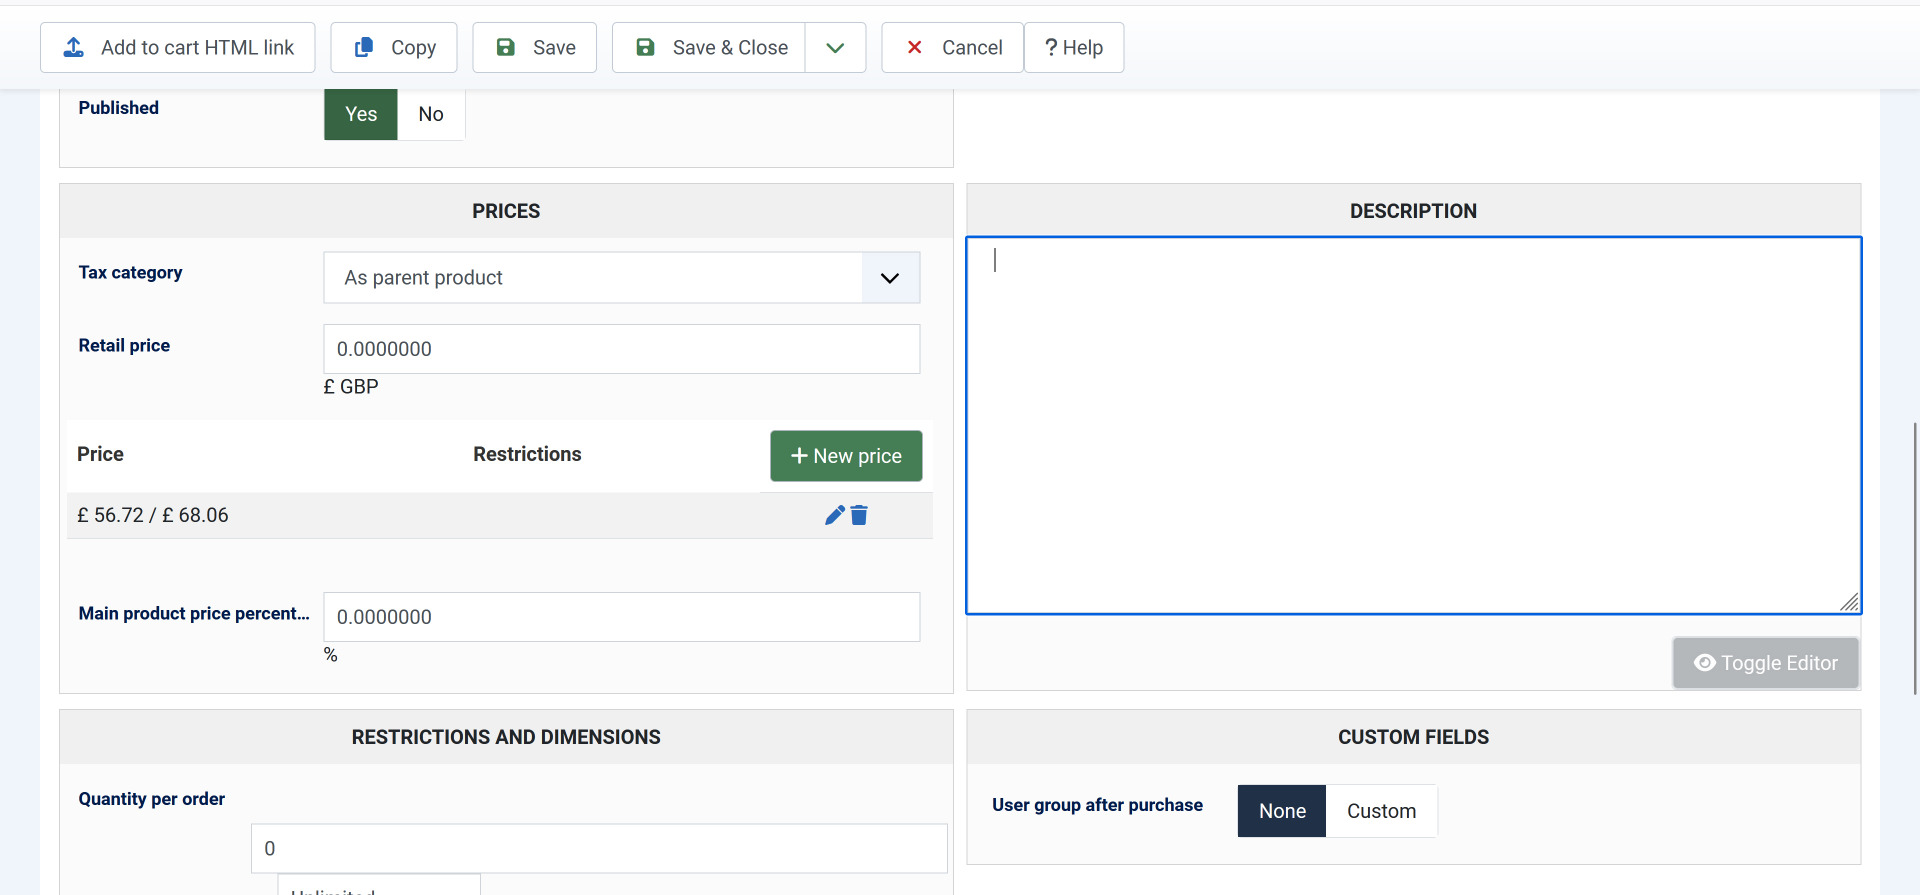Click the Copy toolbar button
The height and width of the screenshot is (895, 1920).
pyautogui.click(x=394, y=48)
